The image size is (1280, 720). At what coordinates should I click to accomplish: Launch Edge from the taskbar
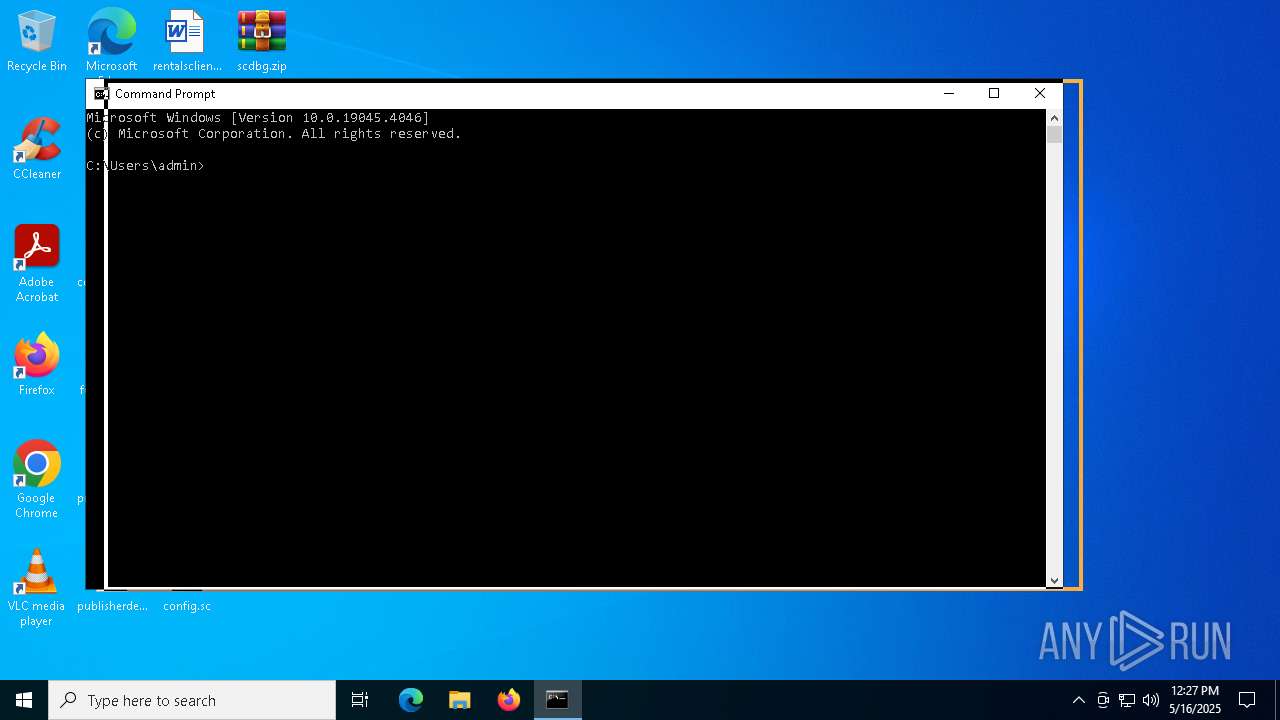click(411, 700)
